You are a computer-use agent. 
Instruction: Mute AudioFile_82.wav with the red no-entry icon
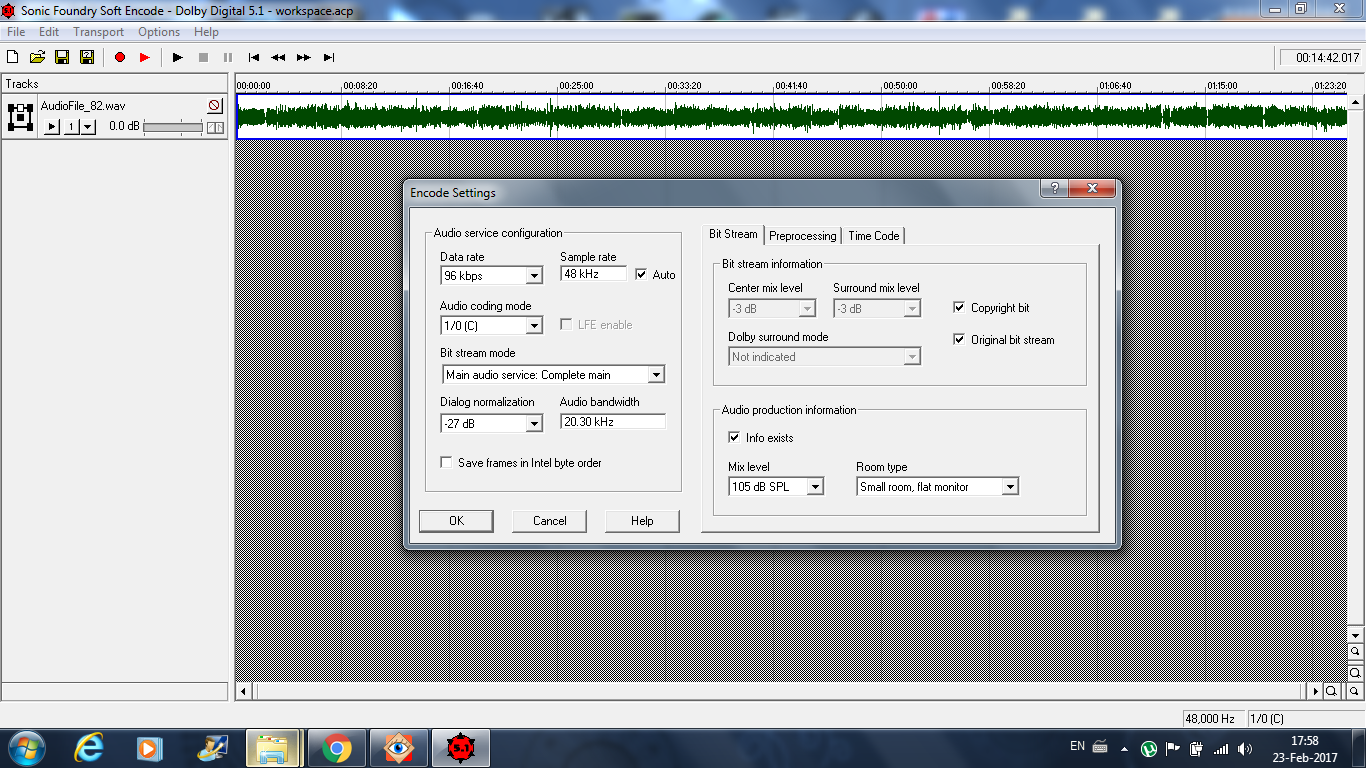215,105
